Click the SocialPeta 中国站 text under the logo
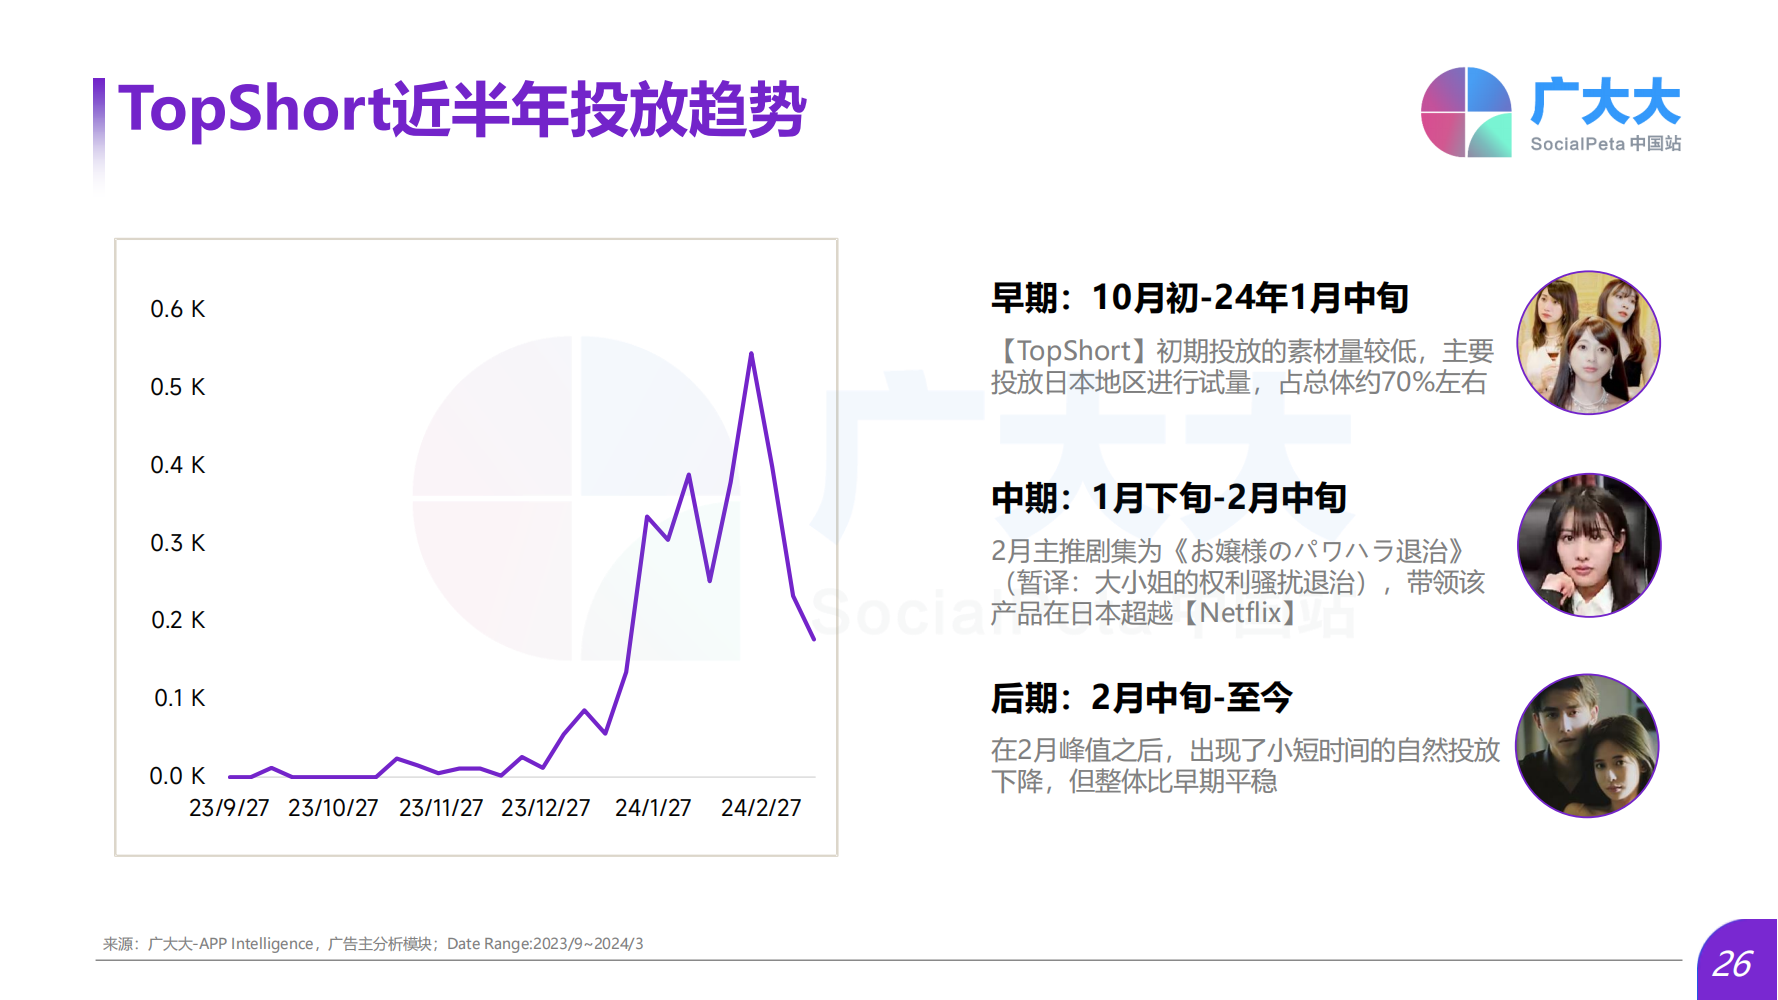 tap(1604, 144)
